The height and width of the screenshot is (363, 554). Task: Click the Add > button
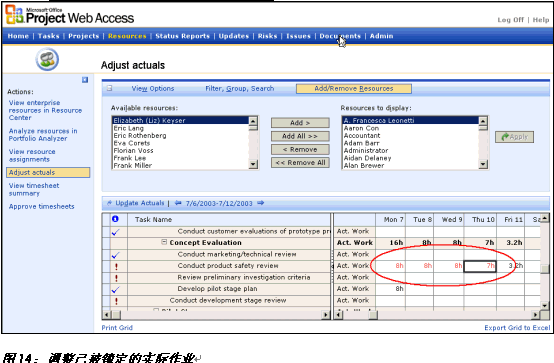pyautogui.click(x=300, y=123)
